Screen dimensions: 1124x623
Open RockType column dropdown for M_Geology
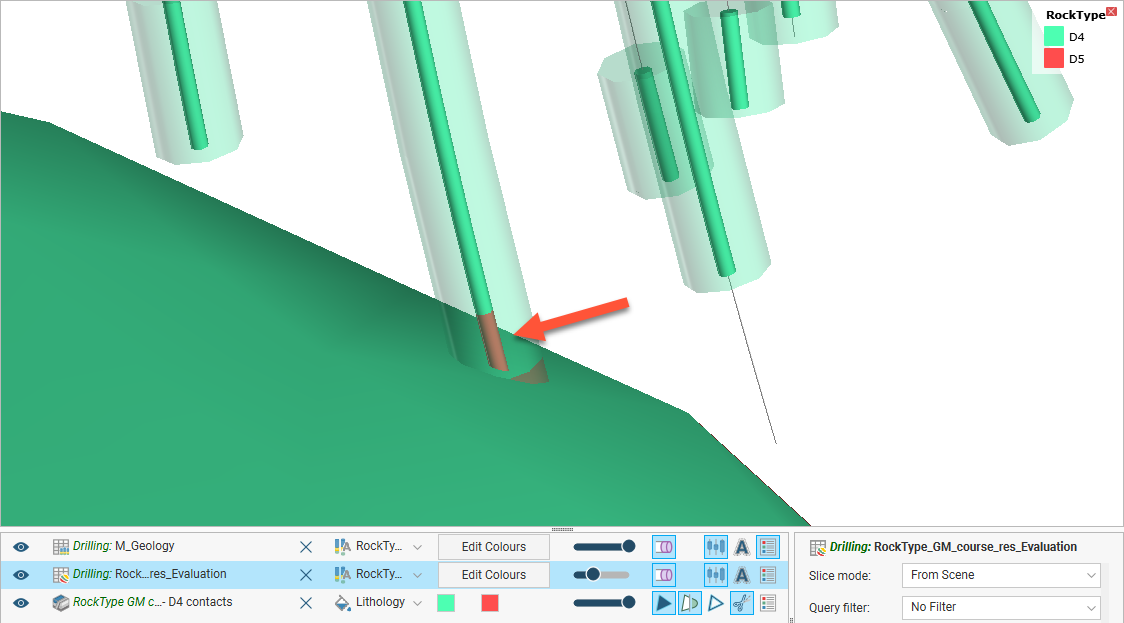[x=417, y=547]
